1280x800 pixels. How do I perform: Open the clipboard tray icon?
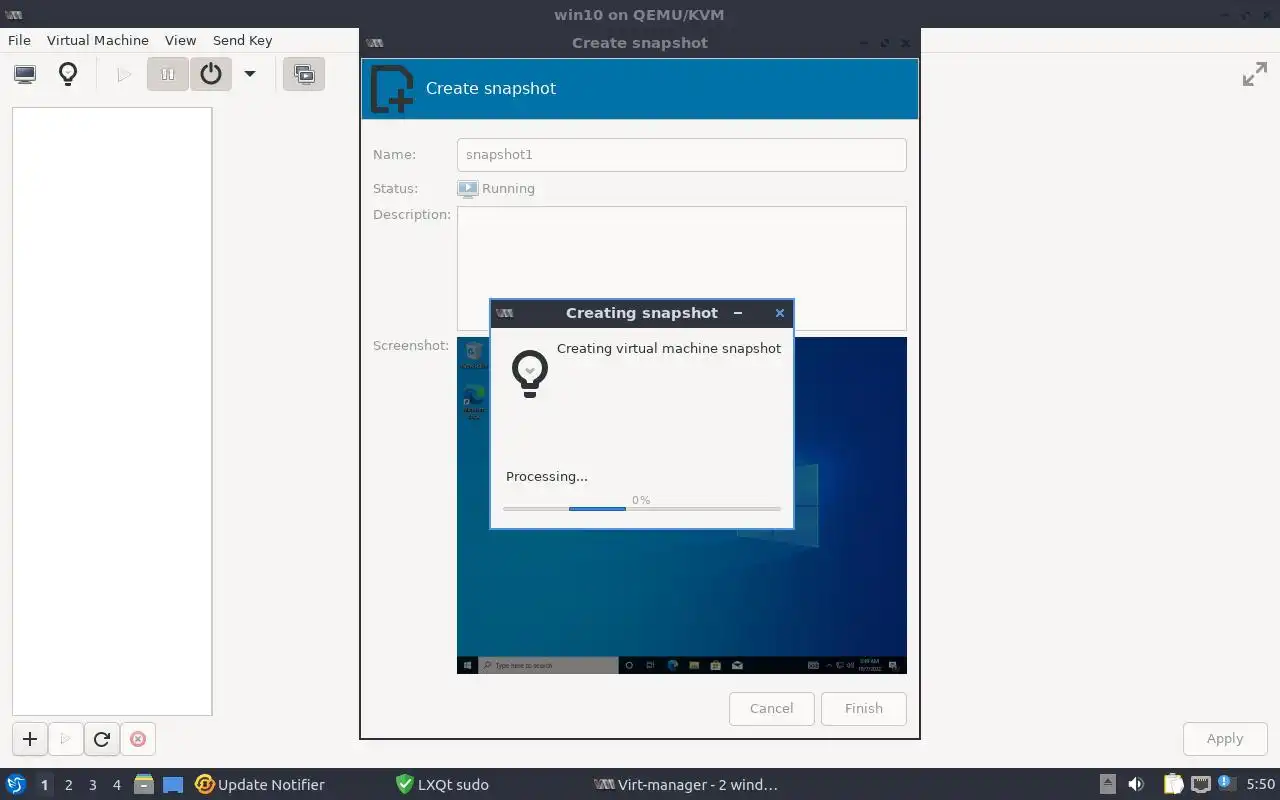point(1173,785)
